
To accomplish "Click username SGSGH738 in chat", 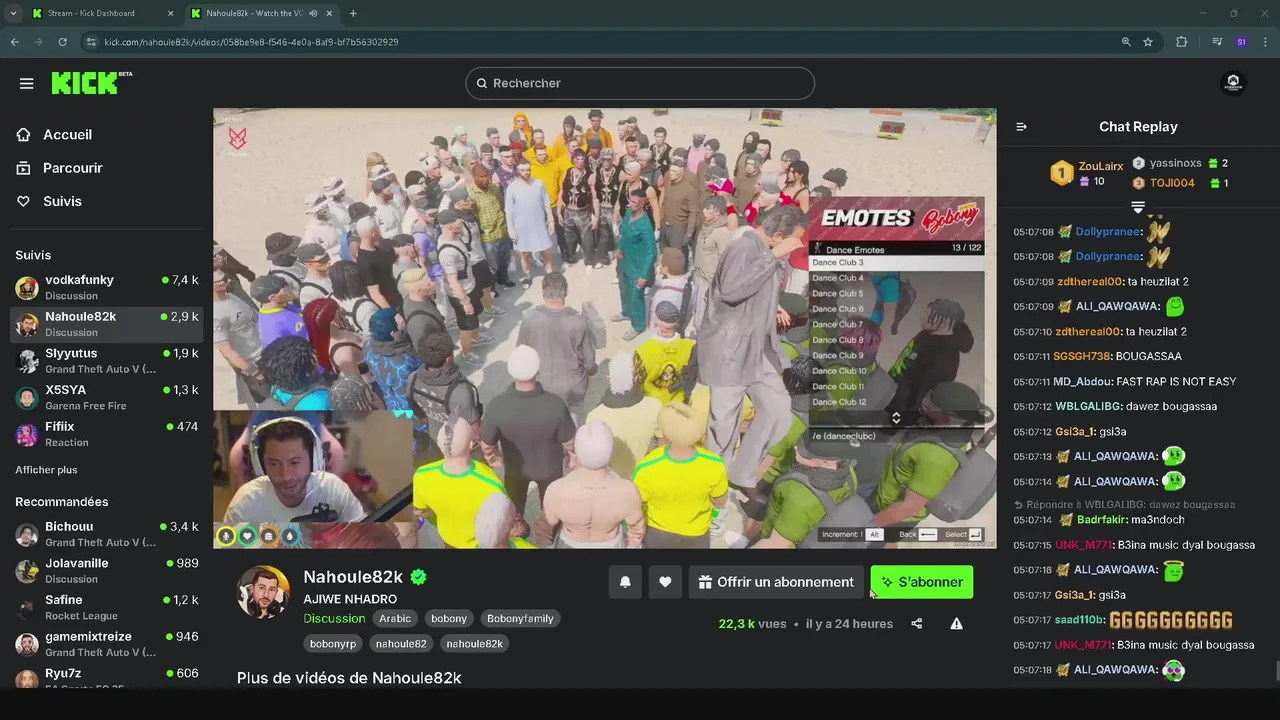I will pyautogui.click(x=1082, y=357).
